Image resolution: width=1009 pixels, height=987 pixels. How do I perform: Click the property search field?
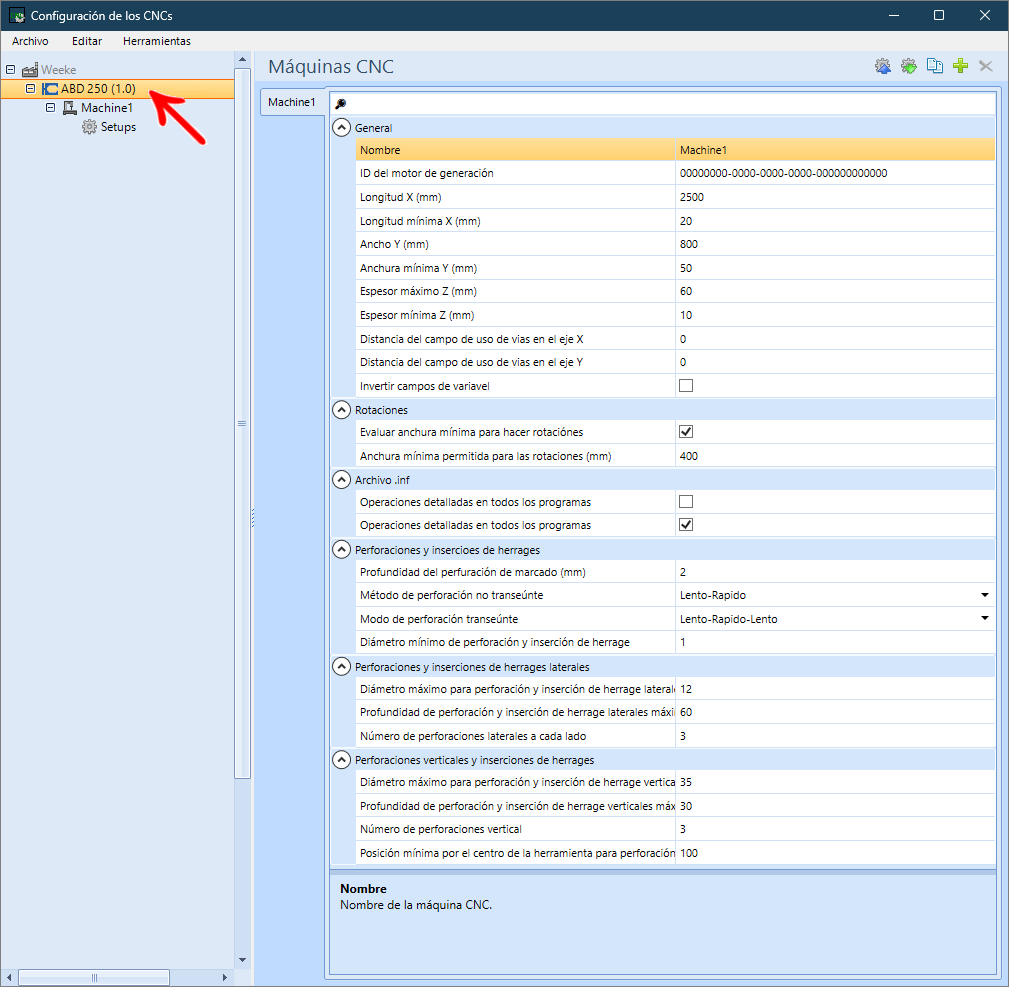663,104
